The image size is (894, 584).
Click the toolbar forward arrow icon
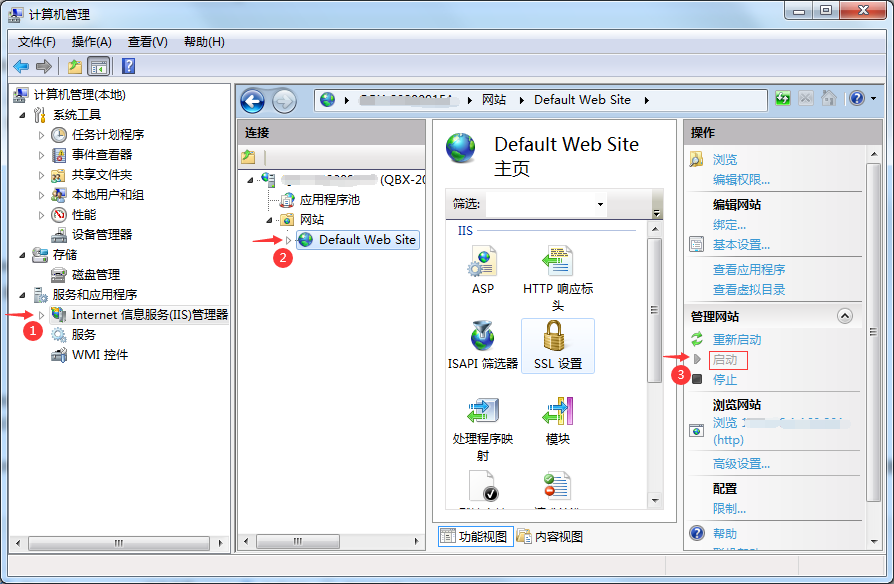[x=44, y=66]
